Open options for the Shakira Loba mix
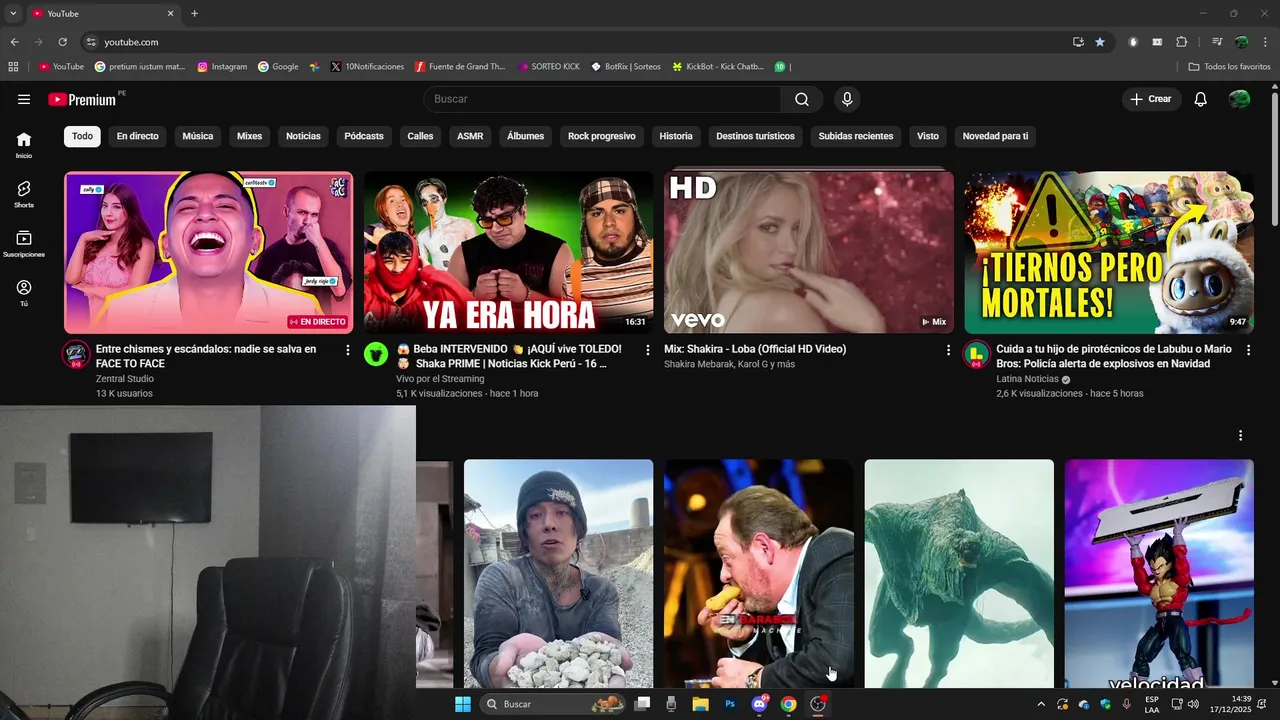 [948, 350]
